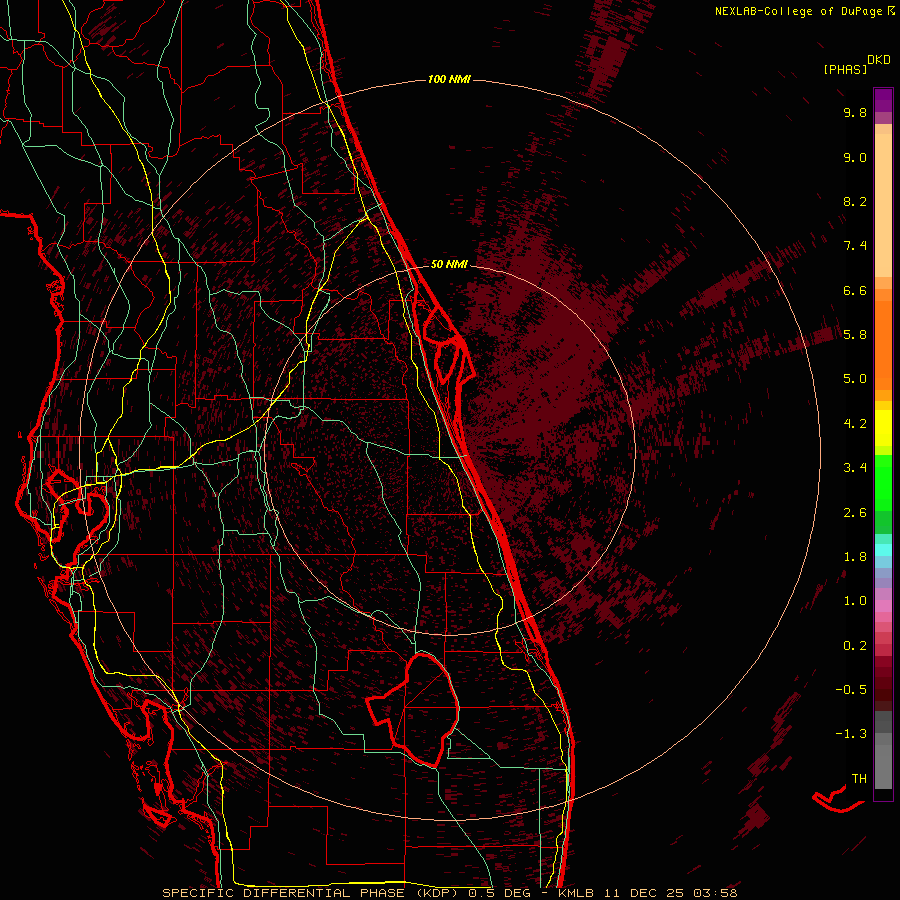Click the 6.6 scale value

point(855,290)
